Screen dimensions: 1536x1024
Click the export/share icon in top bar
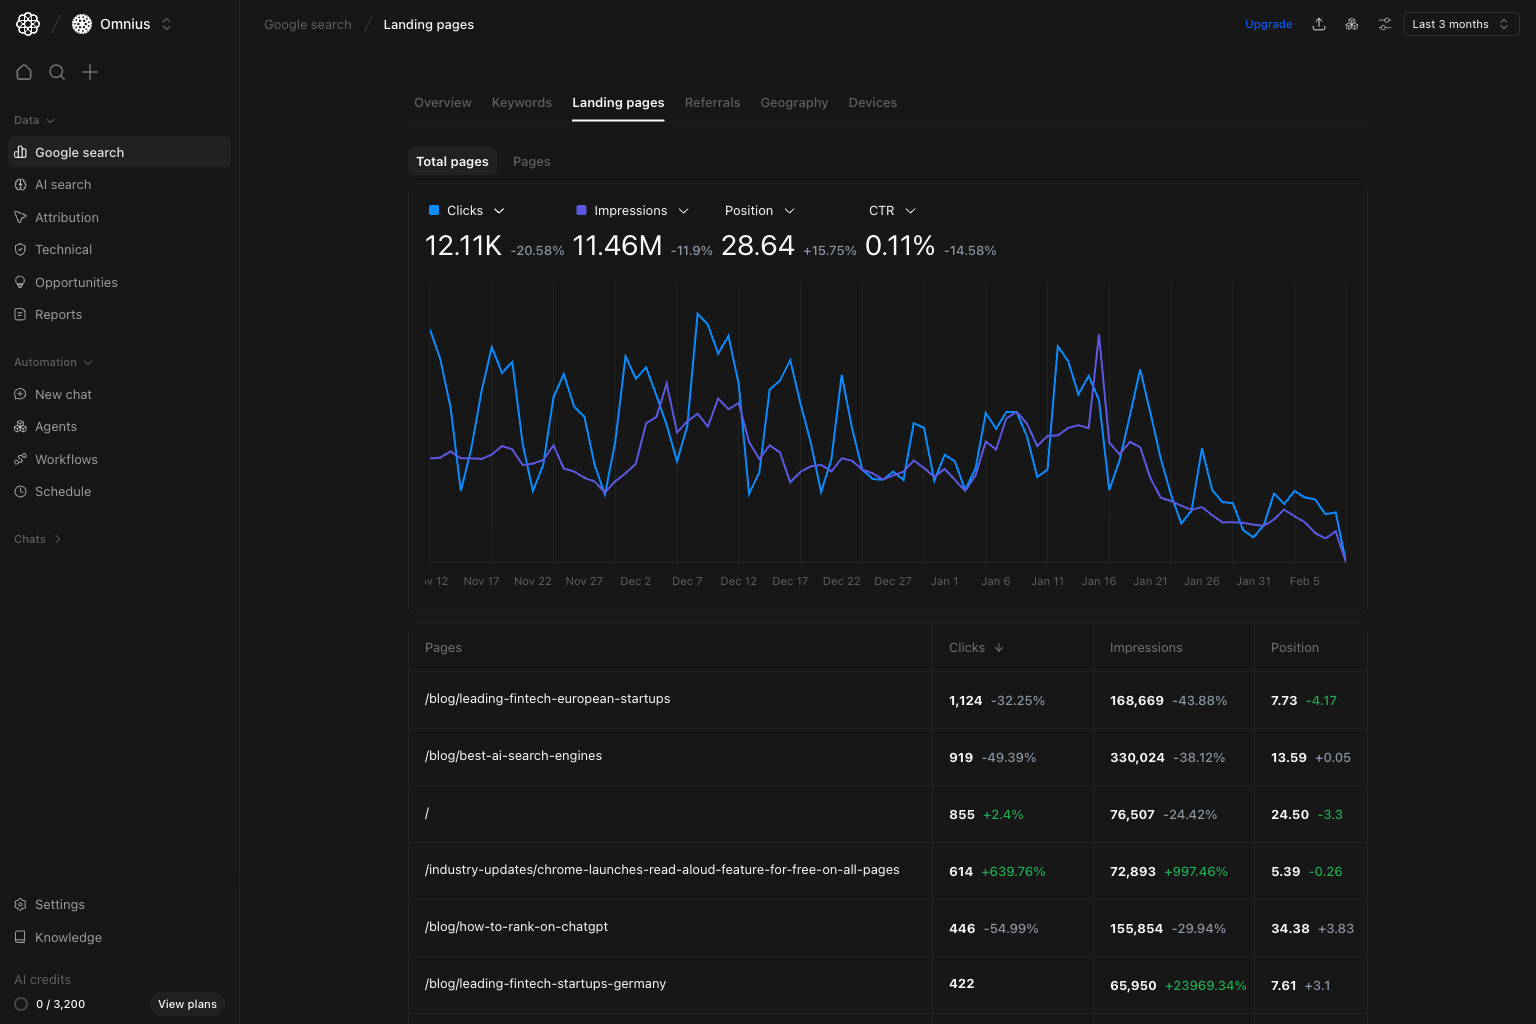click(1318, 23)
